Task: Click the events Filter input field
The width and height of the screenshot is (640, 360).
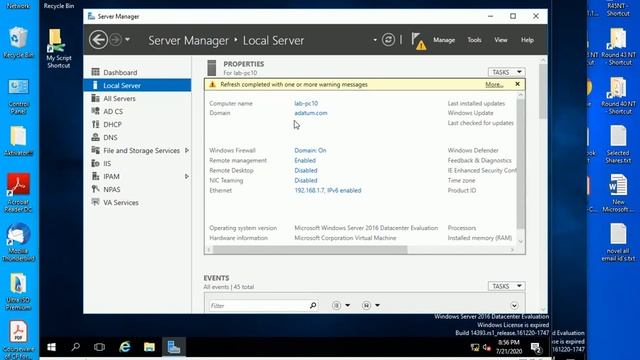Action: point(259,306)
